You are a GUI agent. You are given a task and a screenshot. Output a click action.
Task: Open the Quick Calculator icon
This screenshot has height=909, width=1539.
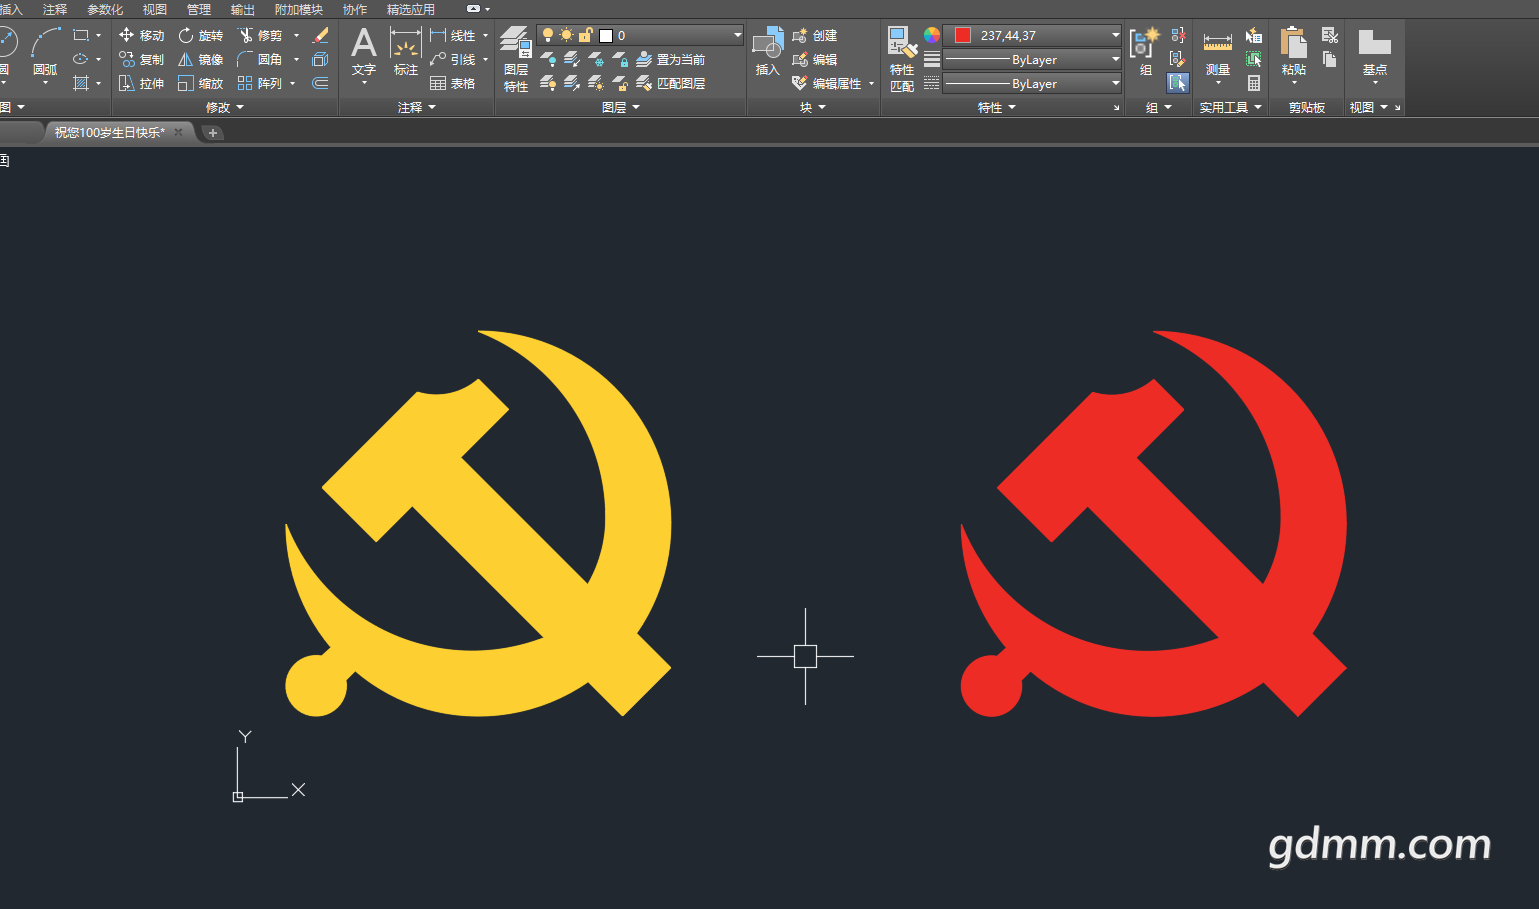coord(1253,83)
